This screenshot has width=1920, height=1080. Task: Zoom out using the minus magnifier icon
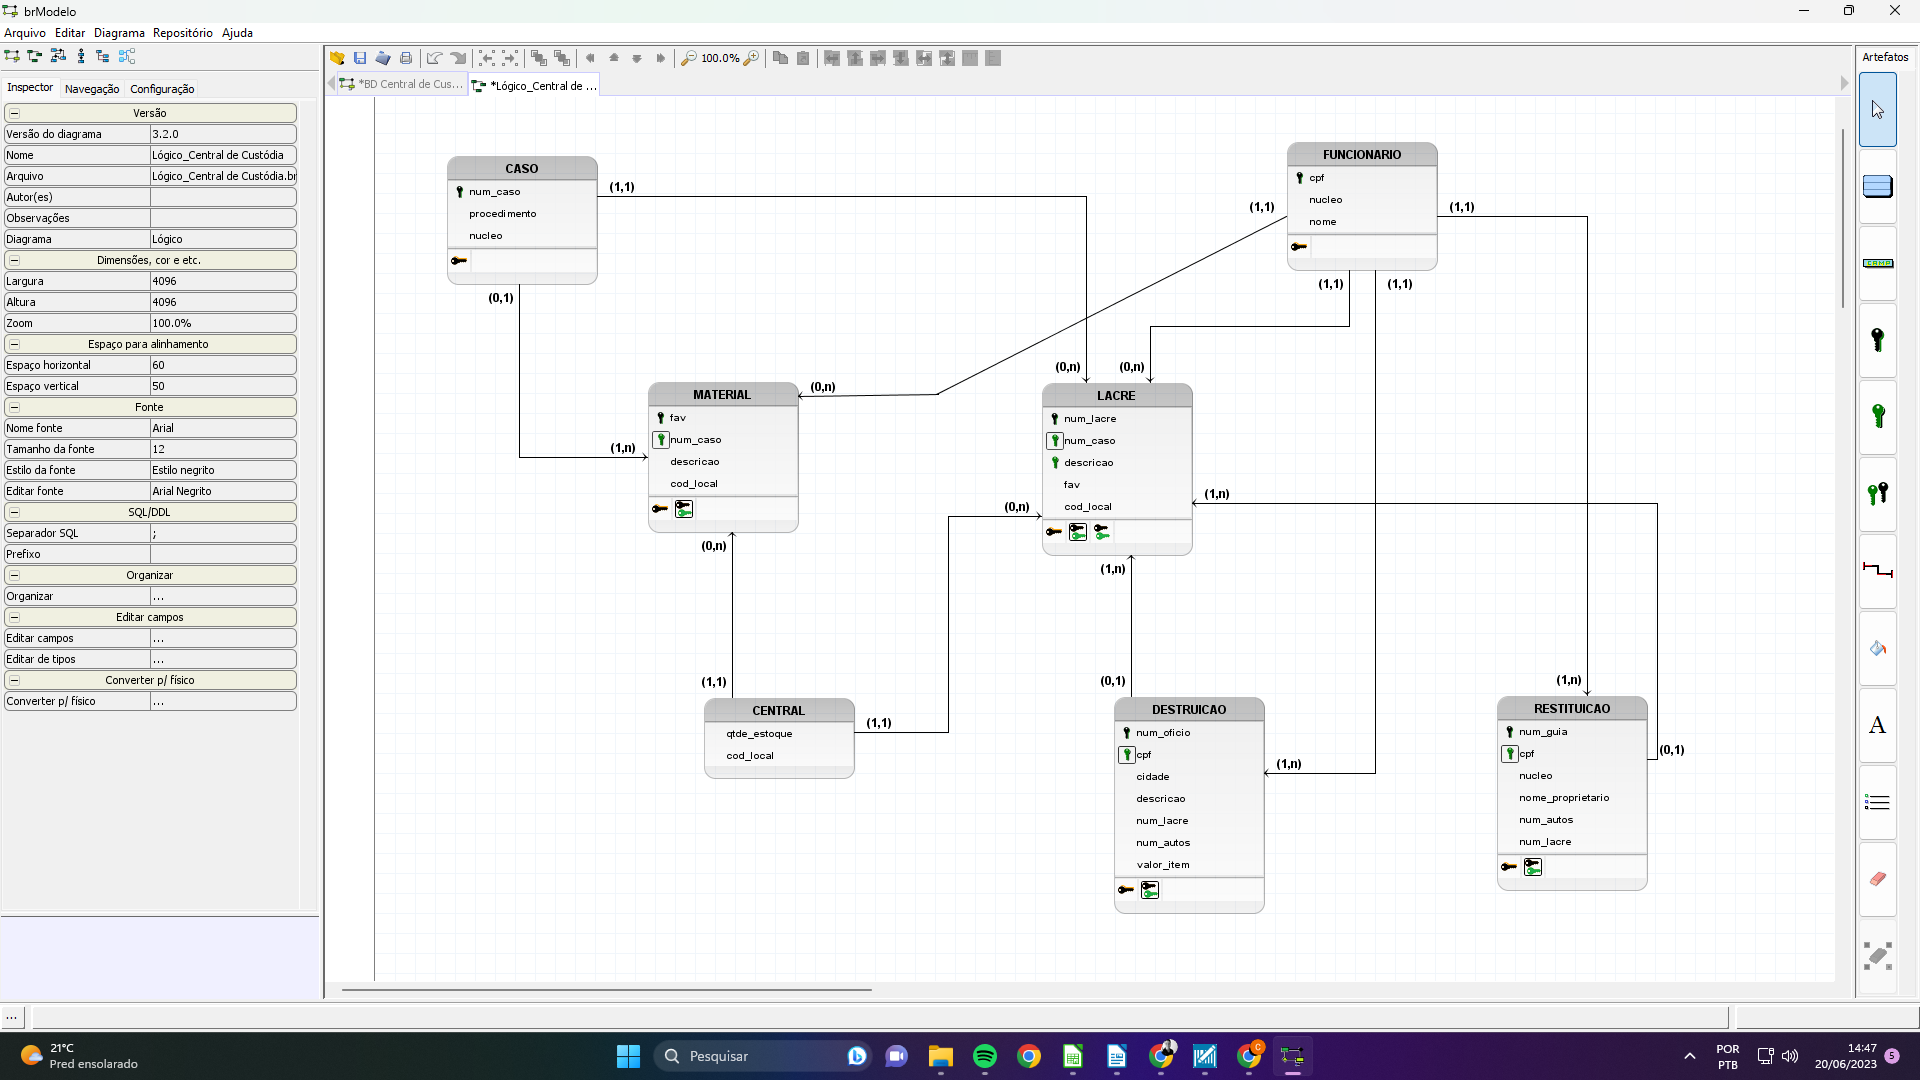coord(688,58)
